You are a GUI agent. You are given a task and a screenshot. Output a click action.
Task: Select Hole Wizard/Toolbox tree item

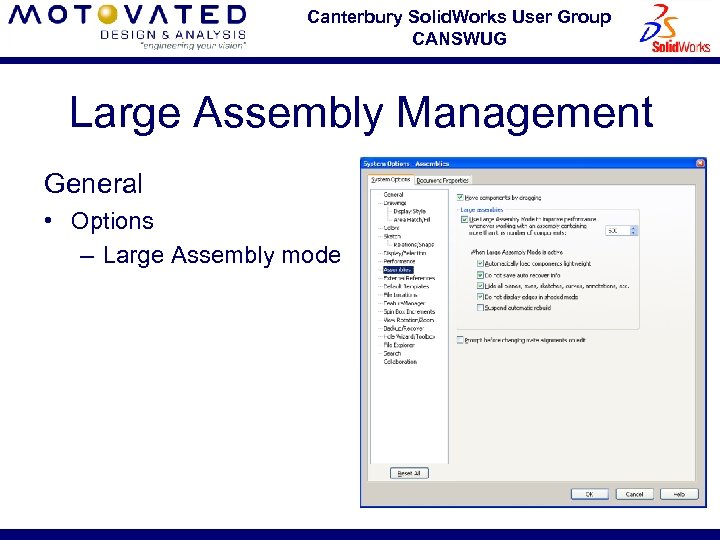click(409, 337)
